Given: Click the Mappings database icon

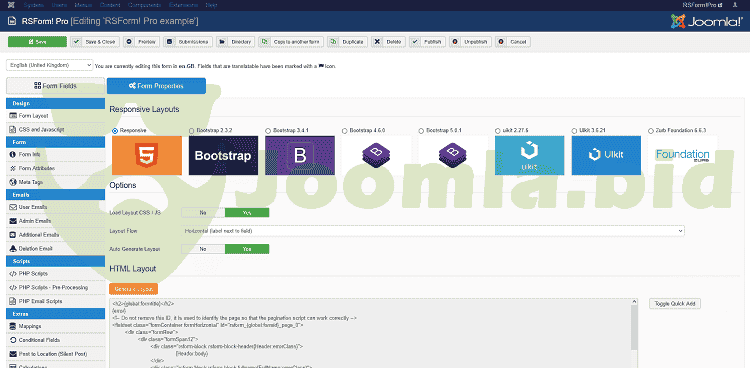Looking at the screenshot, I should [x=12, y=326].
